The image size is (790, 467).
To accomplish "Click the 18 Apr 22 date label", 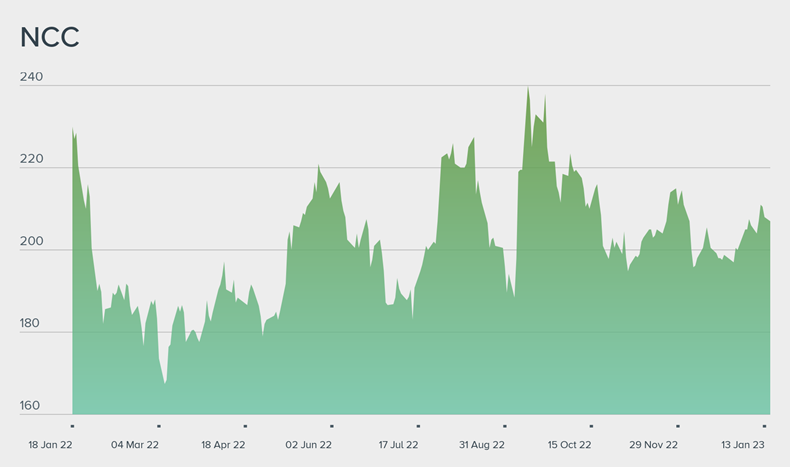I will click(x=223, y=444).
